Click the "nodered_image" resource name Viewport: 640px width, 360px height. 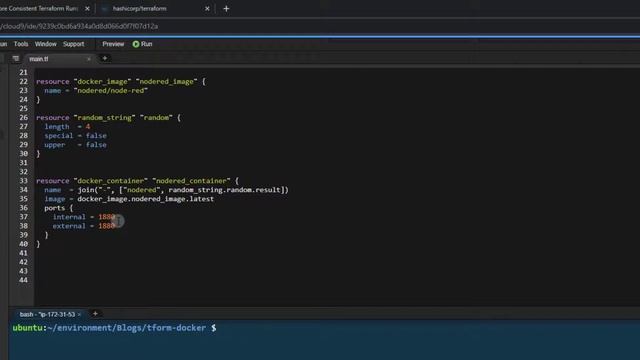coord(166,82)
